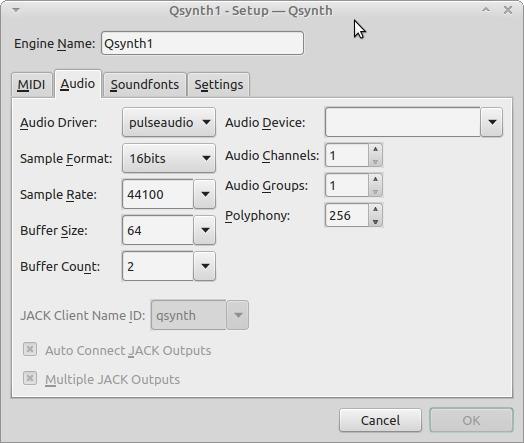Increase Audio Groups with up arrow

(x=376, y=179)
